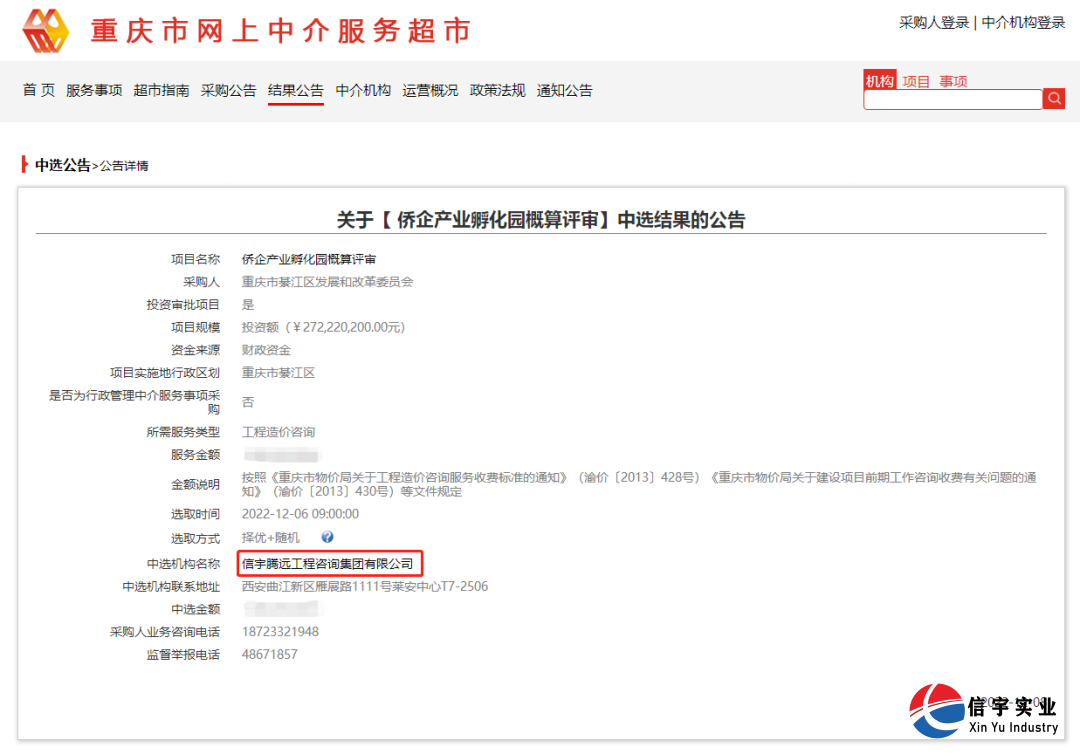Screen dimensions: 1080x754
Task: Open the 中介机构 menu item
Action: [362, 90]
